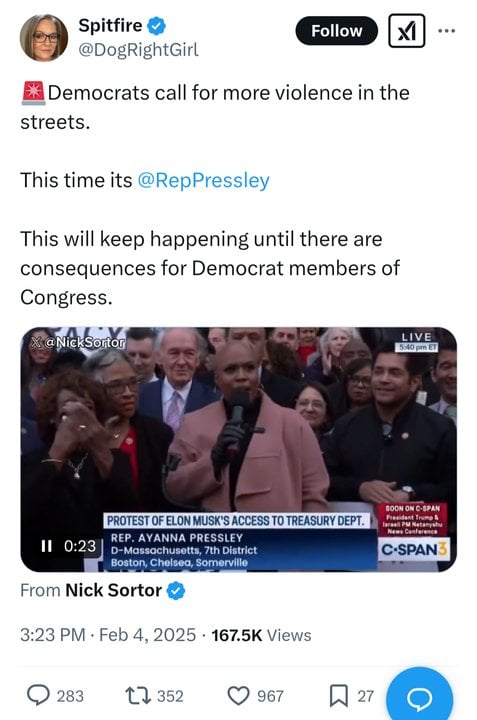The height and width of the screenshot is (720, 477).
Task: Open Spitfire's profile avatar
Action: click(44, 38)
